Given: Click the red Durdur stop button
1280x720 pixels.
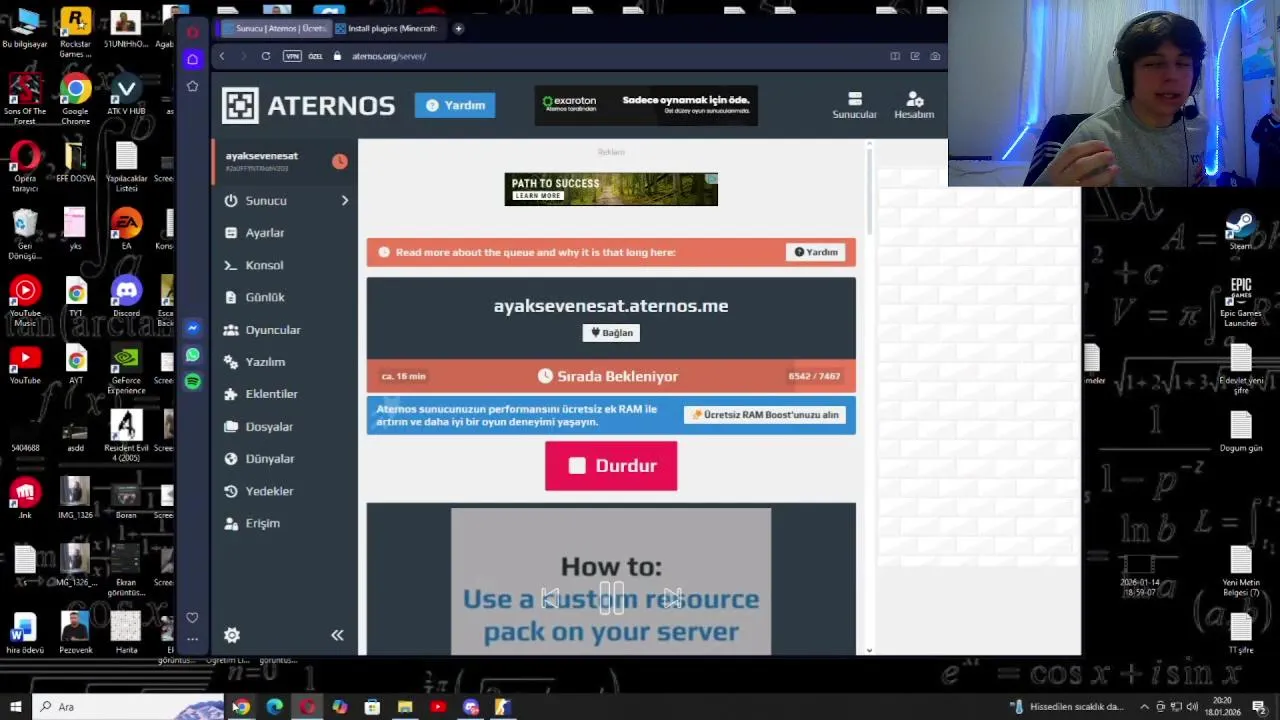Looking at the screenshot, I should 611,466.
